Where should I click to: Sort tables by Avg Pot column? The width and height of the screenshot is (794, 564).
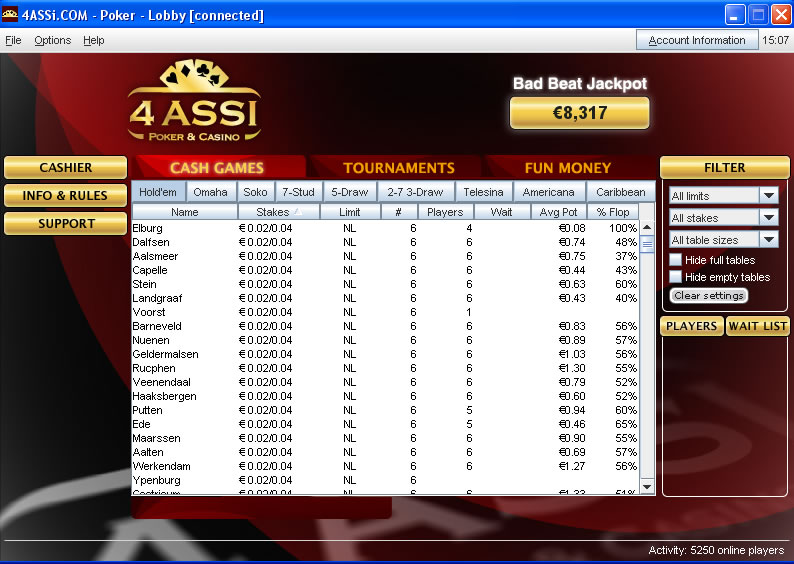(x=558, y=212)
